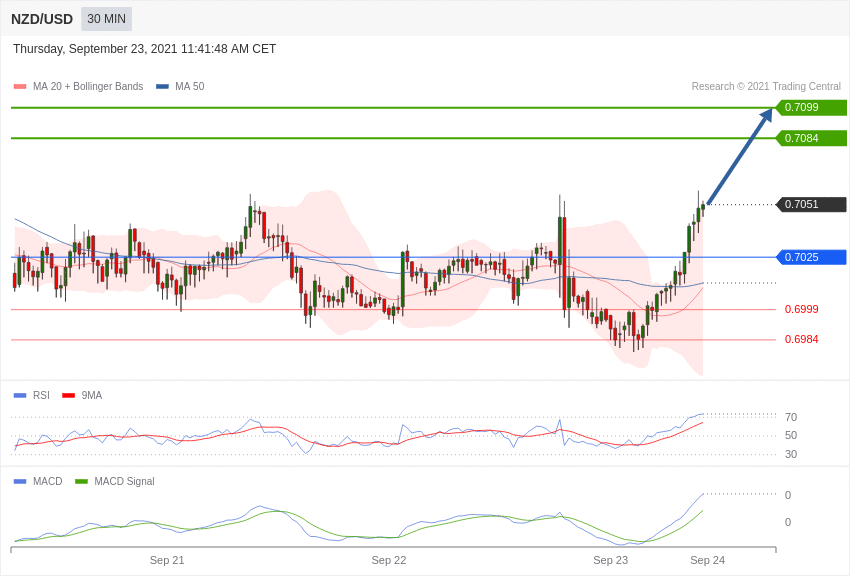
Task: Click the black 0.7051 current price tag
Action: [812, 204]
